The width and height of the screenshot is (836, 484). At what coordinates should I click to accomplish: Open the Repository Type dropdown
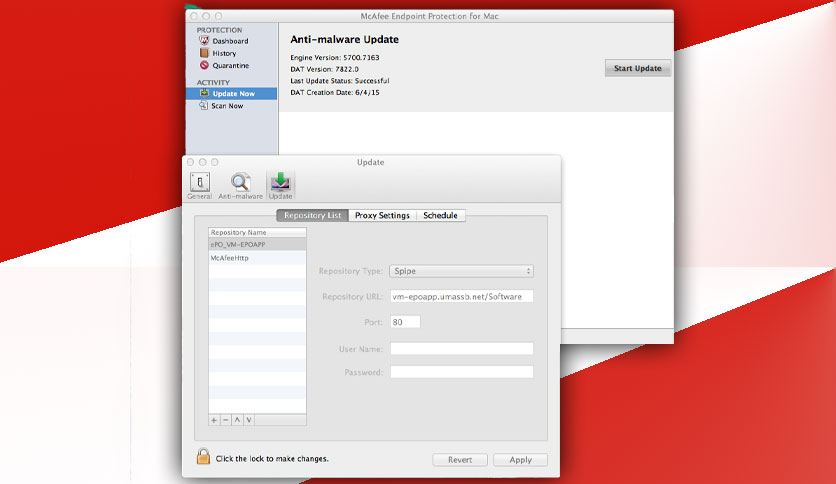(x=461, y=271)
